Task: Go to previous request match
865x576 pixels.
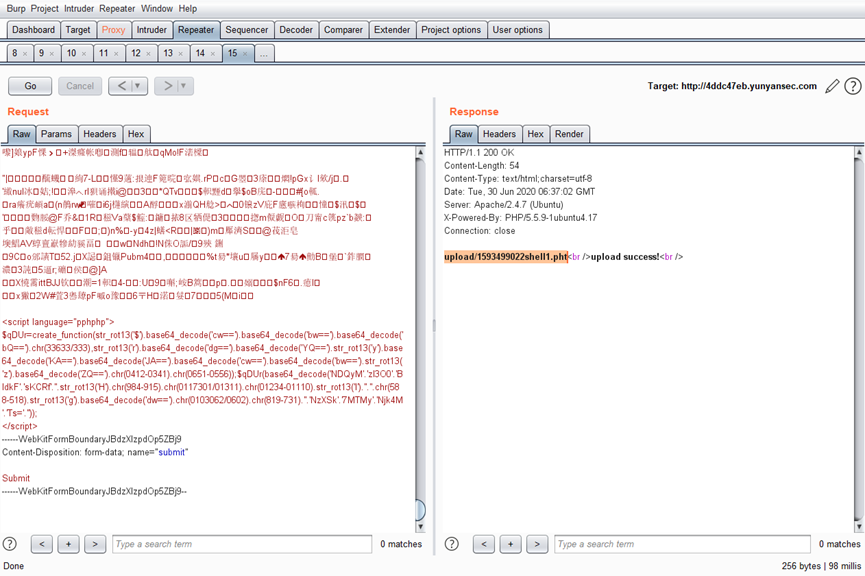Action: (42, 544)
